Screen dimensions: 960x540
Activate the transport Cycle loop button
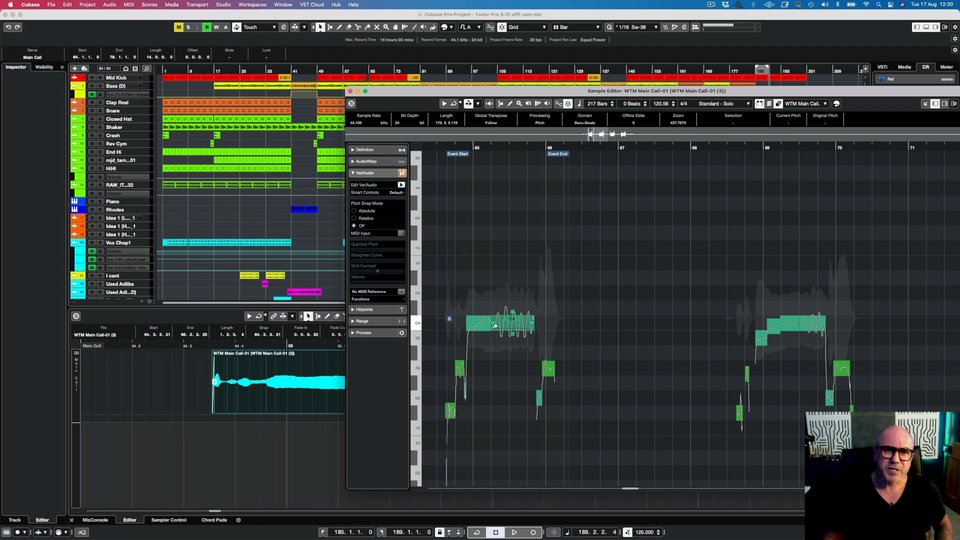click(476, 532)
